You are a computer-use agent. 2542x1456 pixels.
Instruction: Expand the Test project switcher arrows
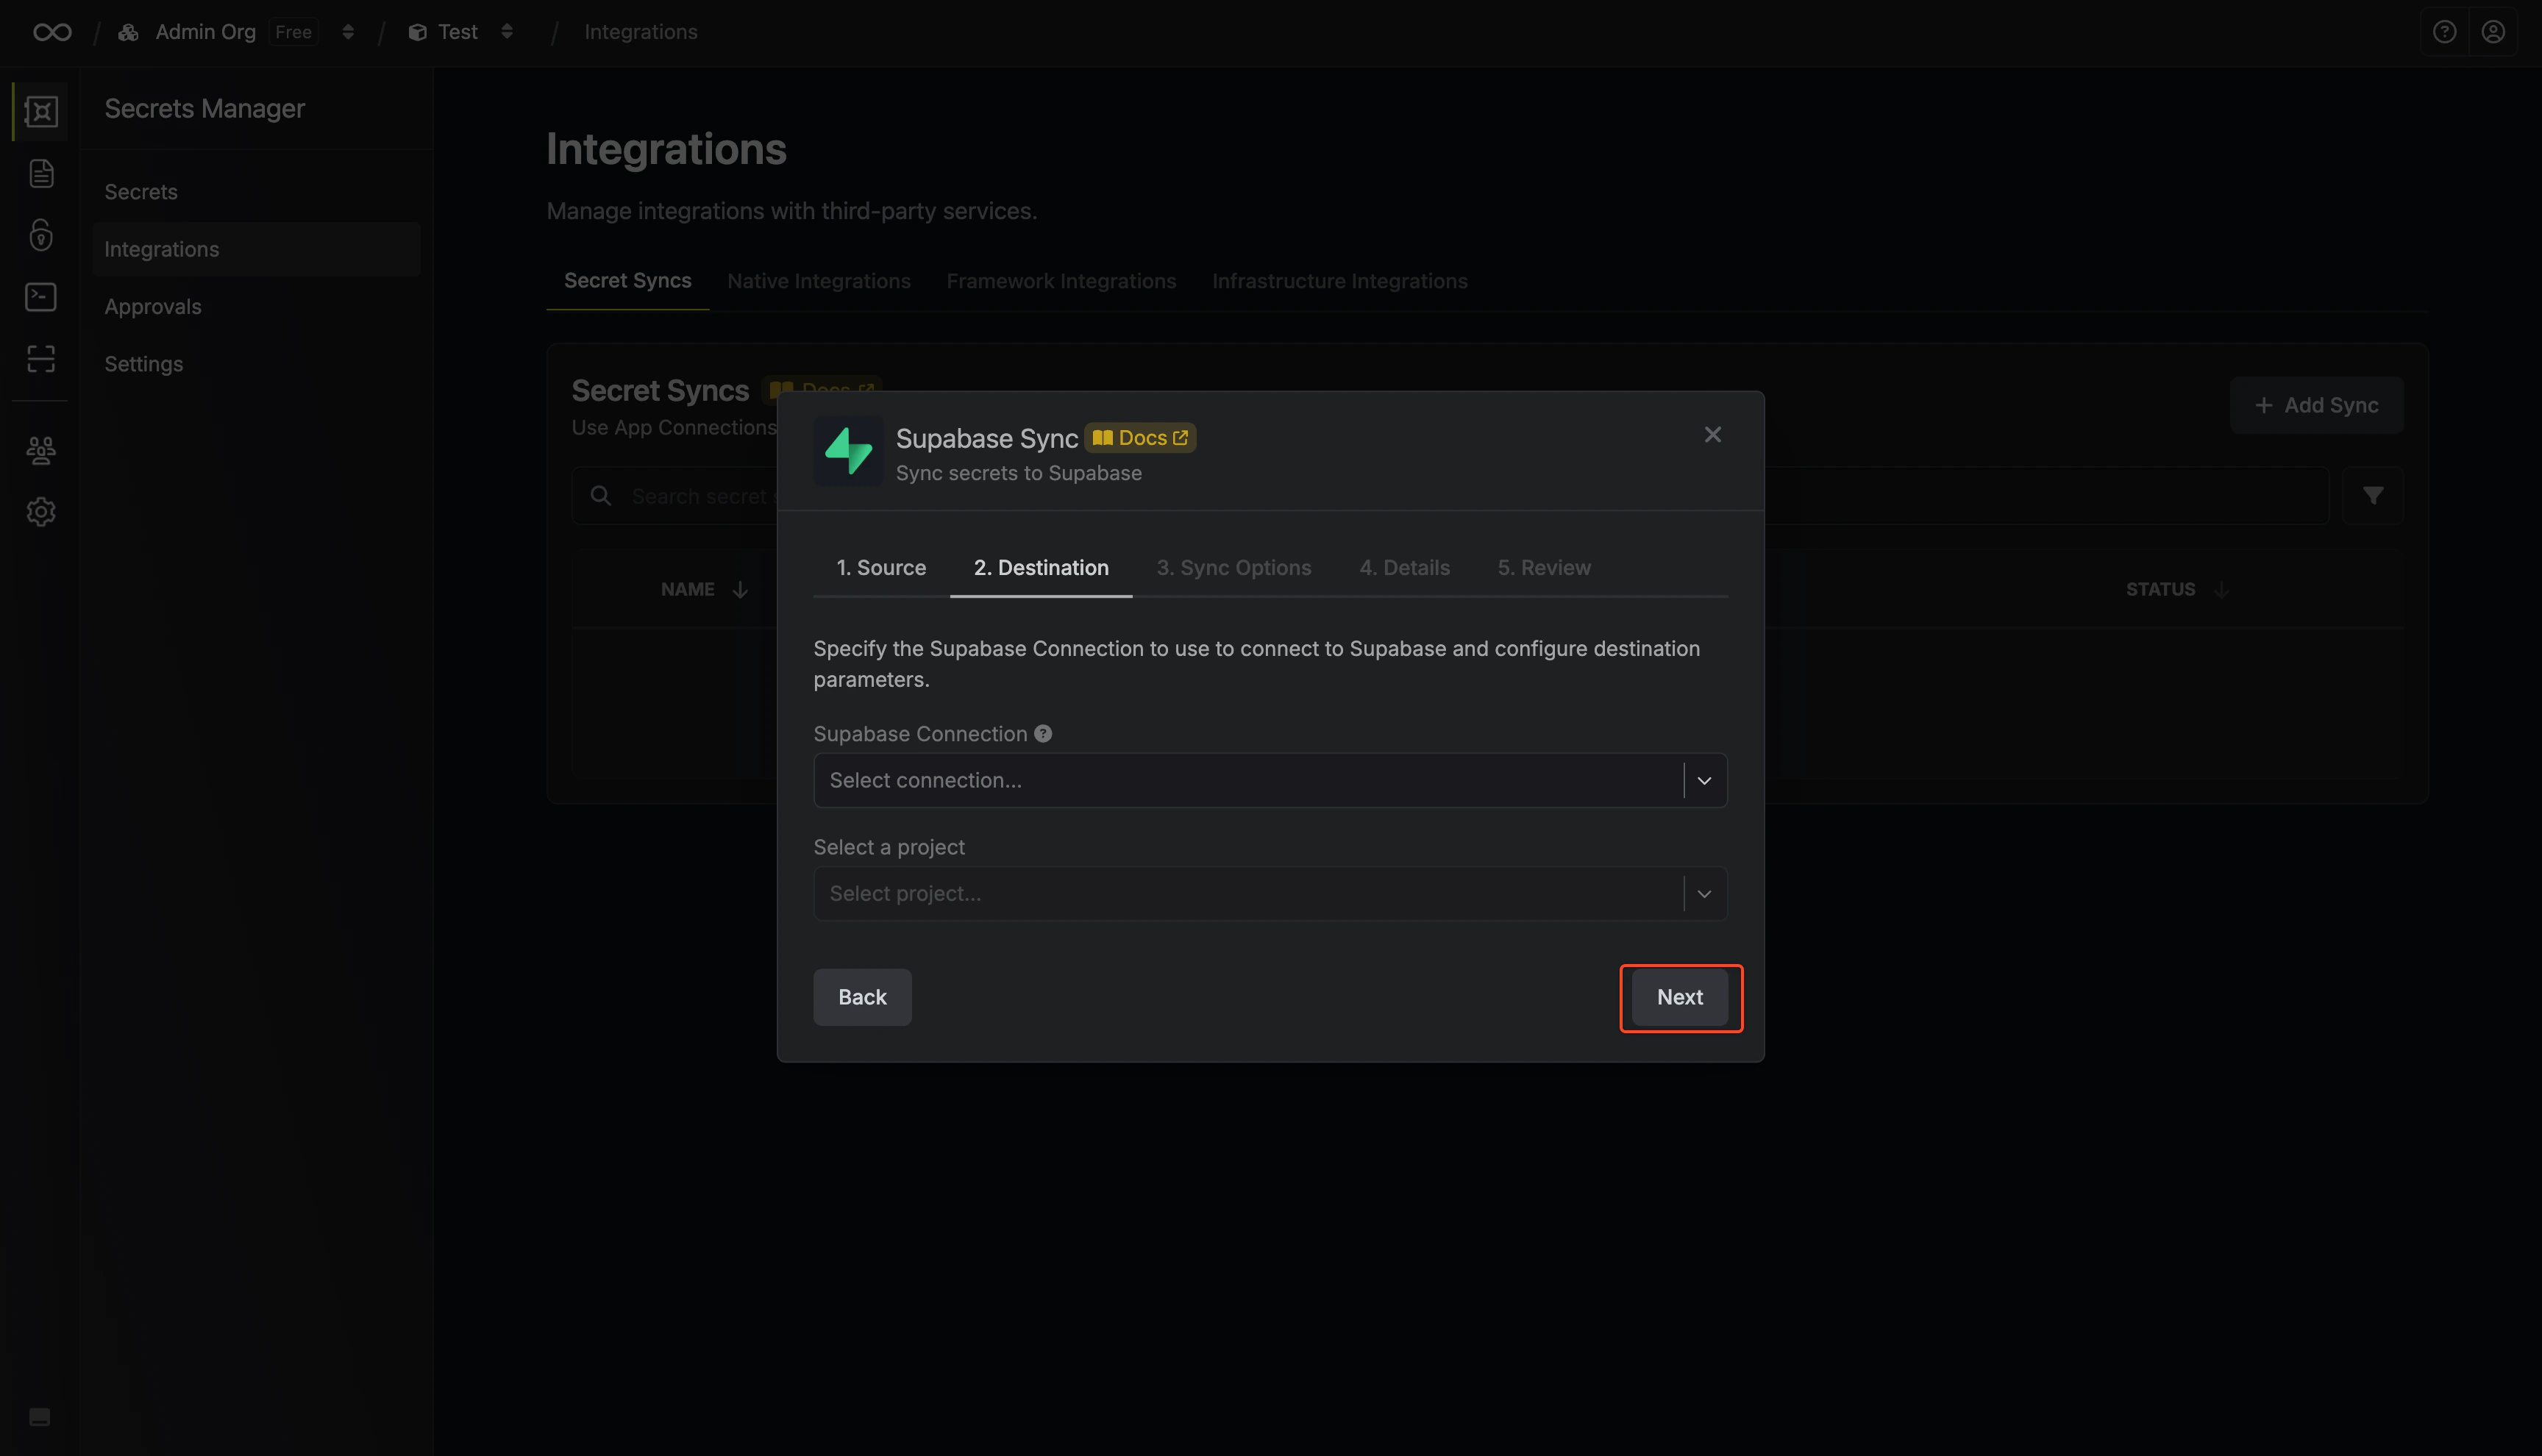(x=507, y=32)
